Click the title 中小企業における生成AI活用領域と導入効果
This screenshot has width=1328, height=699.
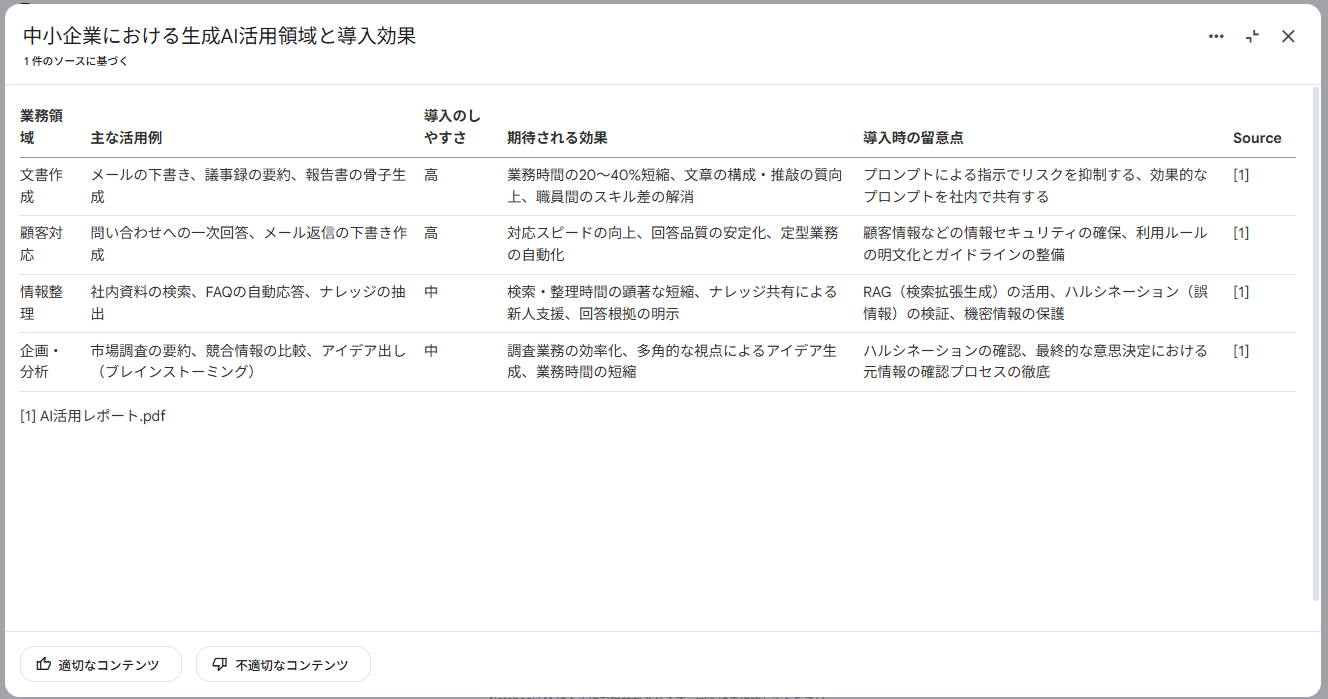pyautogui.click(x=219, y=36)
